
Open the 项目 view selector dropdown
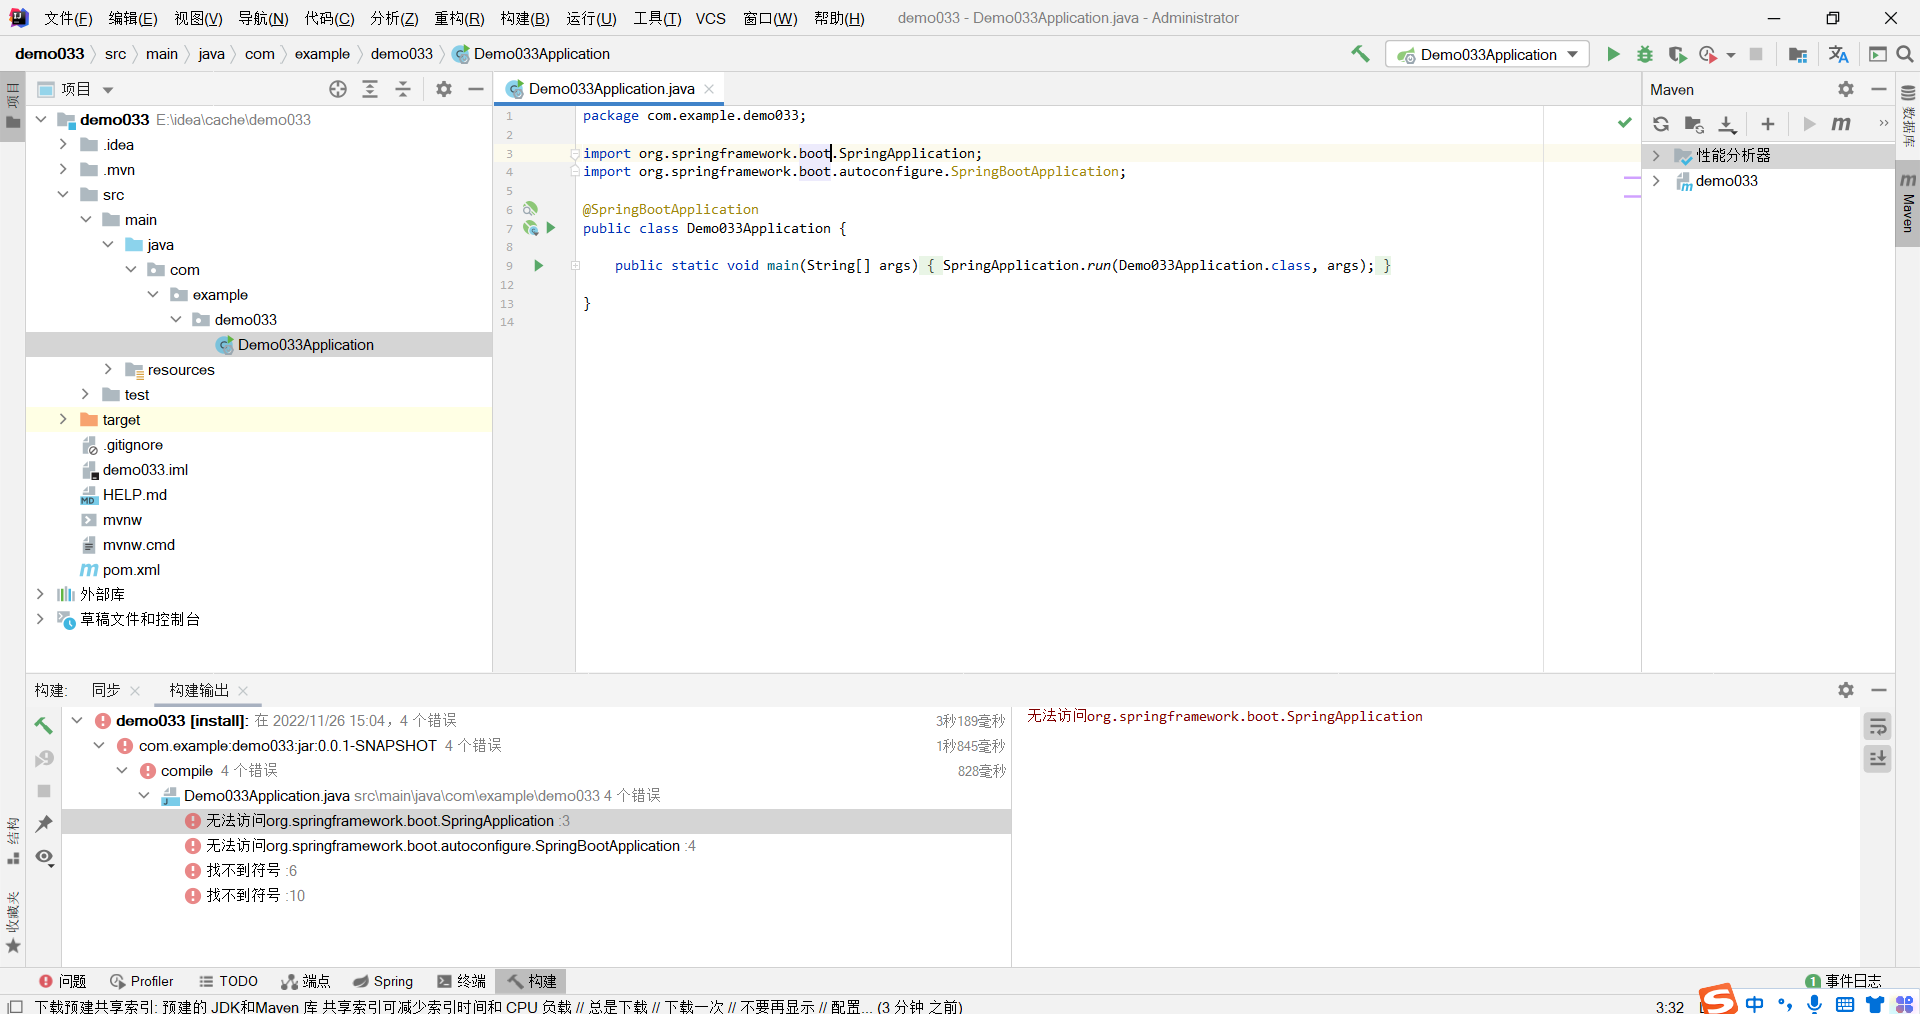75,89
